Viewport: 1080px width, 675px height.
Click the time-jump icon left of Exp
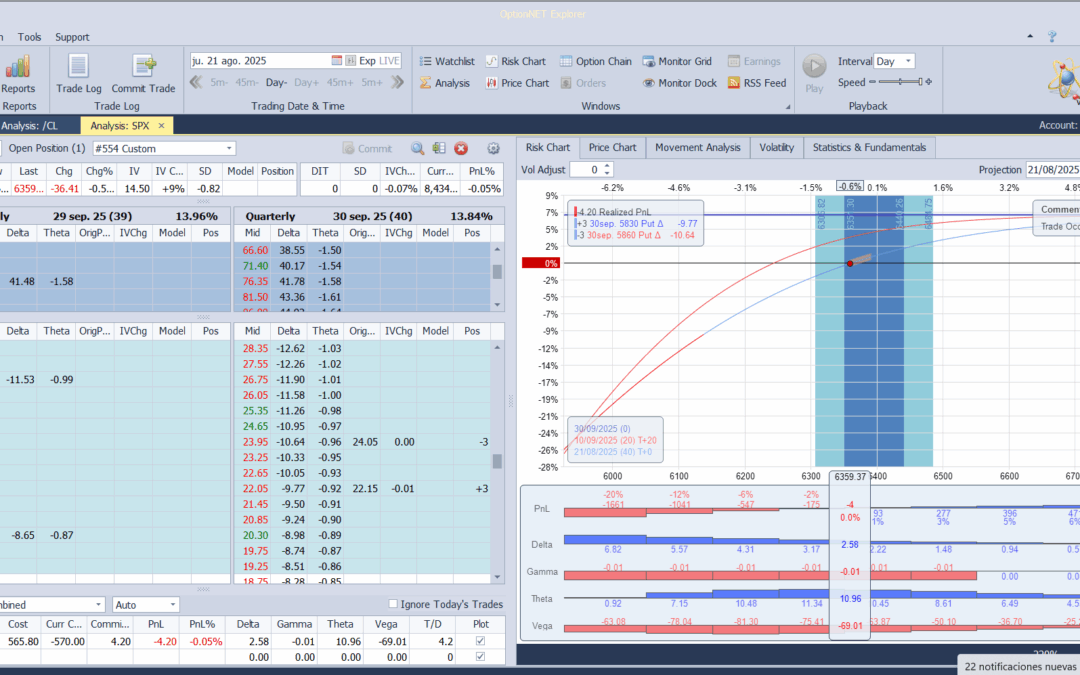click(x=351, y=61)
